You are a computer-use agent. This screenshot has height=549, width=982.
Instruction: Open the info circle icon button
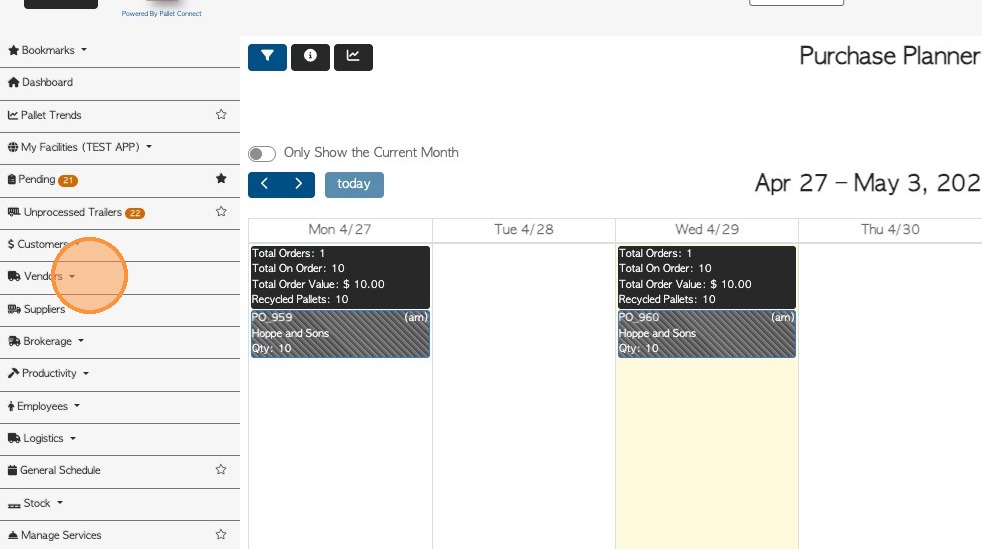(x=310, y=57)
